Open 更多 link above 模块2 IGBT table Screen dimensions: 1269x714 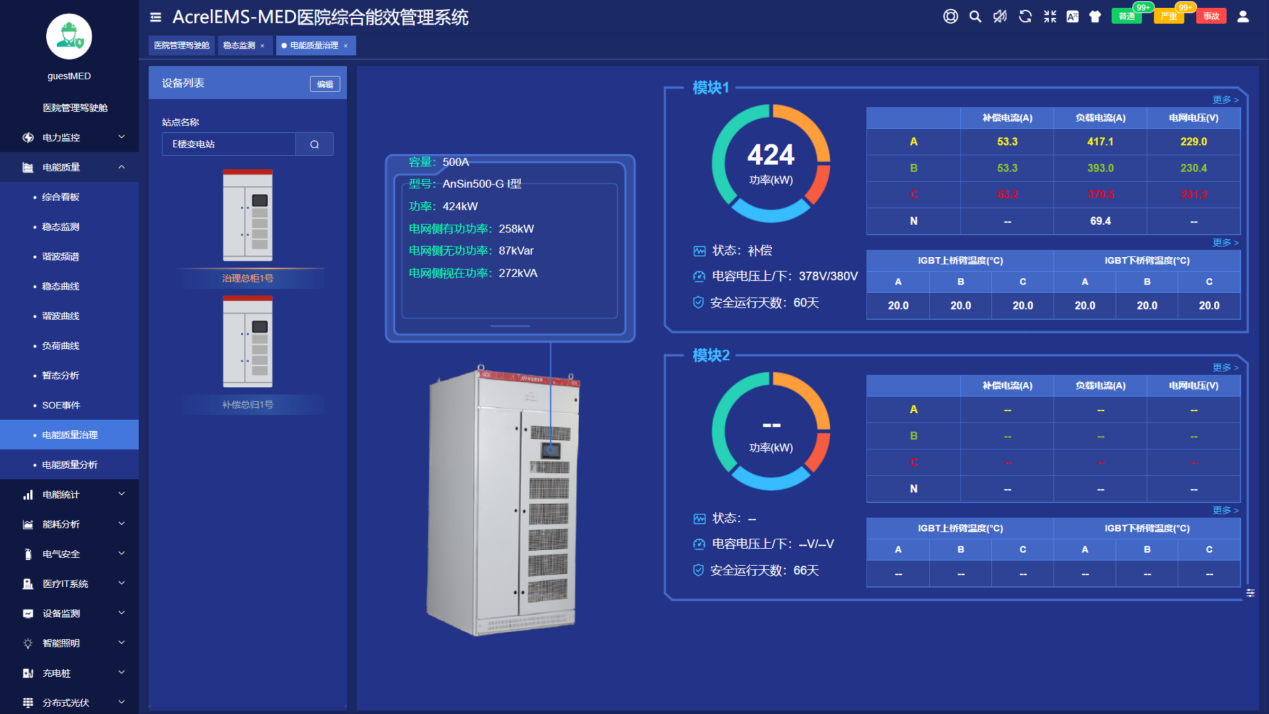[x=1226, y=510]
